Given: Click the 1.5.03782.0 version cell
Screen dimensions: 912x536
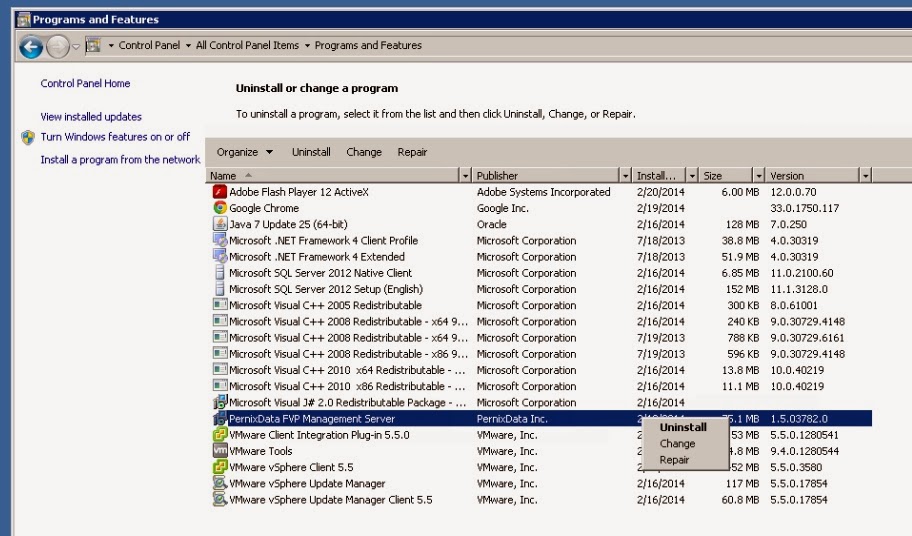Looking at the screenshot, I should [799, 419].
